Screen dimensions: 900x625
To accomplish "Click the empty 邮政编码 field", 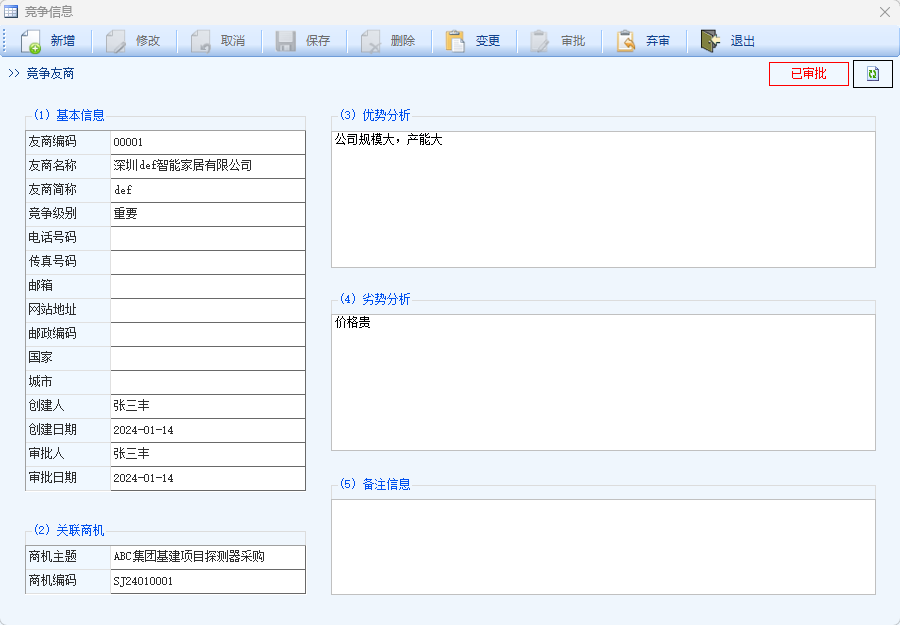I will (208, 335).
